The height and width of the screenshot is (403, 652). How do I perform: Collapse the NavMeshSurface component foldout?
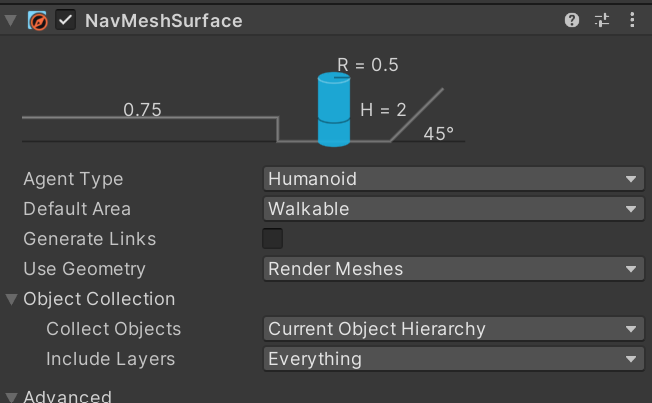click(x=10, y=20)
